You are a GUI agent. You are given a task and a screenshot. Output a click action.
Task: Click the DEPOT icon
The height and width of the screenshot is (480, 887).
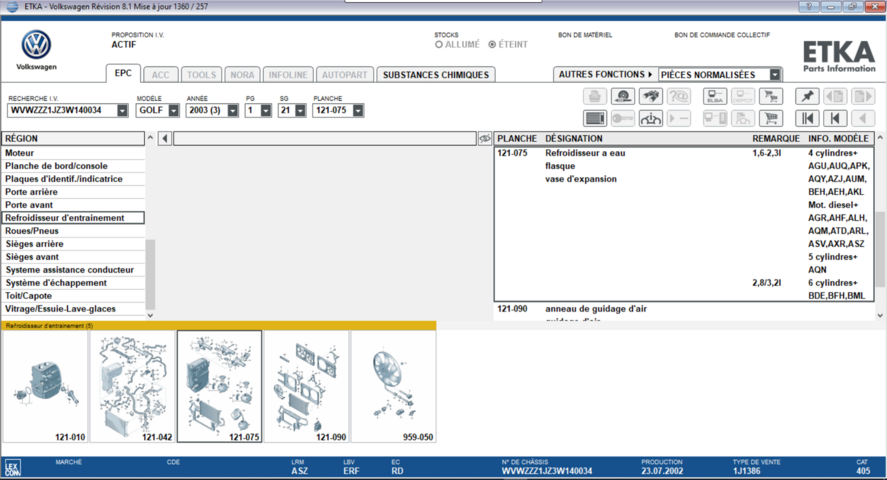743,96
